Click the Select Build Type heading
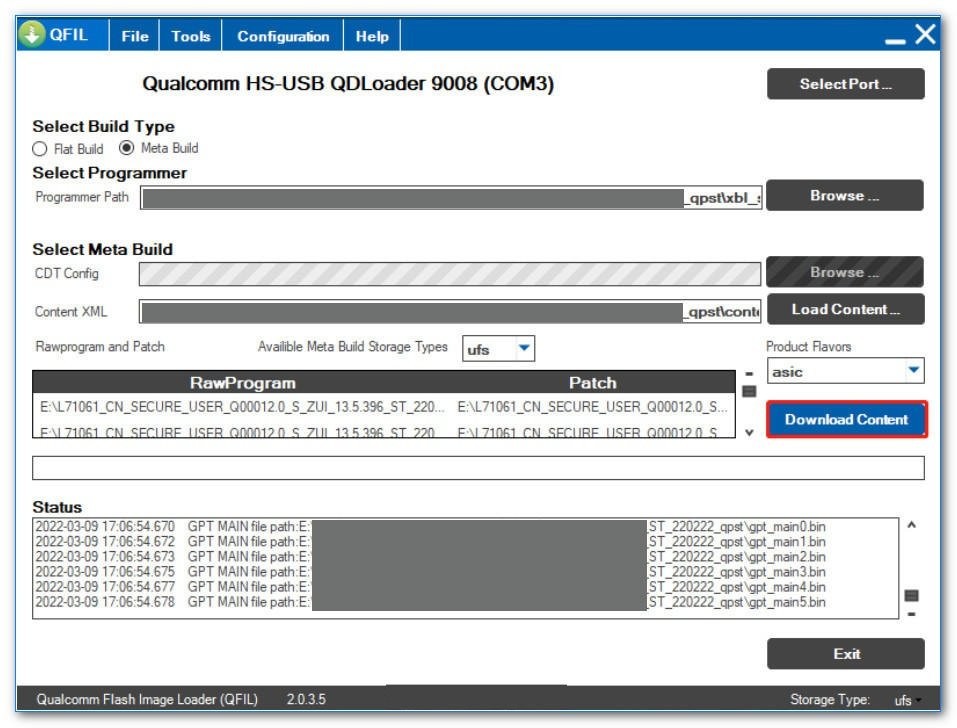957x728 pixels. point(103,126)
